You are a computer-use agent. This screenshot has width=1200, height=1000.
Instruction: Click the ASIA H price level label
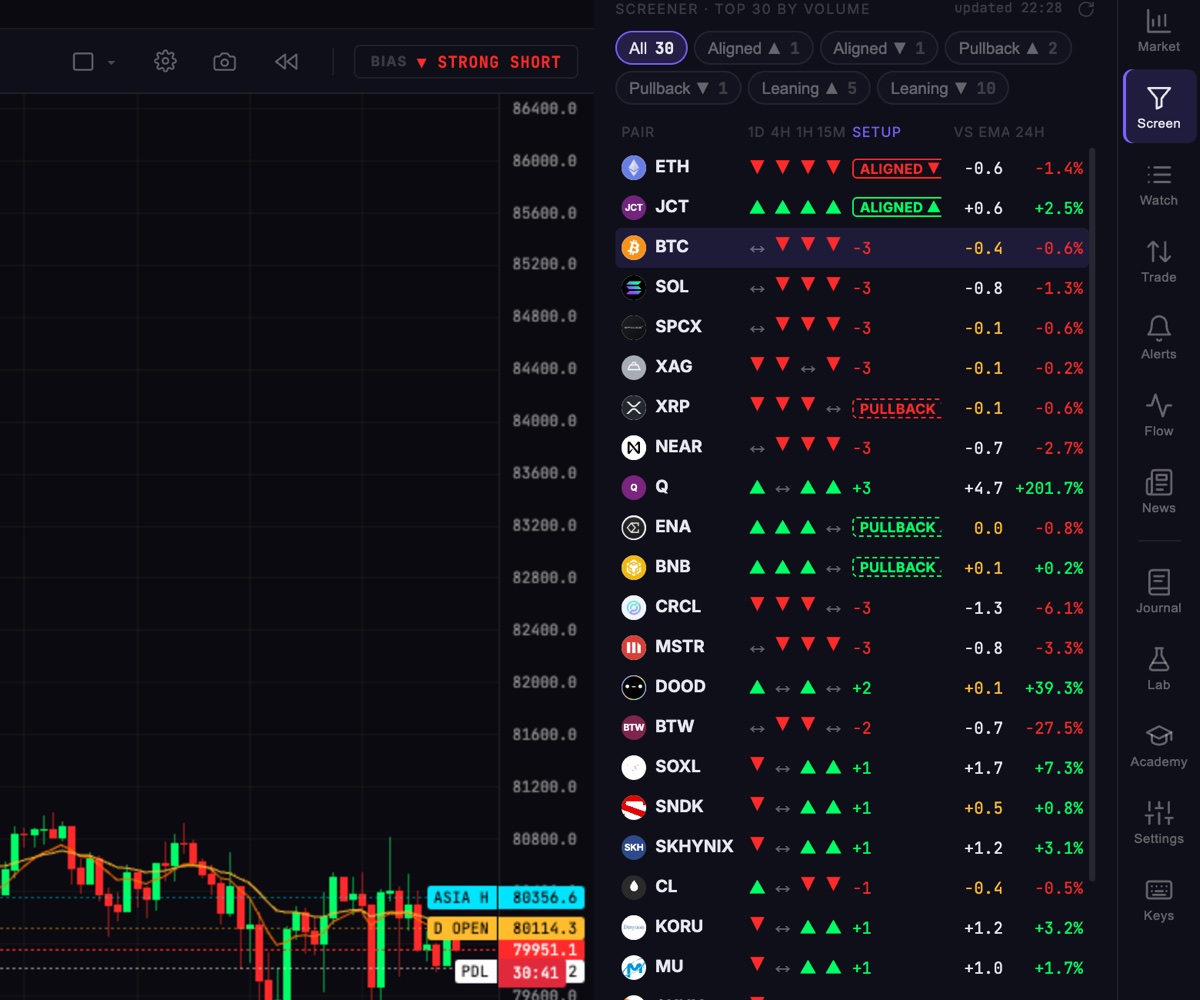click(x=462, y=897)
